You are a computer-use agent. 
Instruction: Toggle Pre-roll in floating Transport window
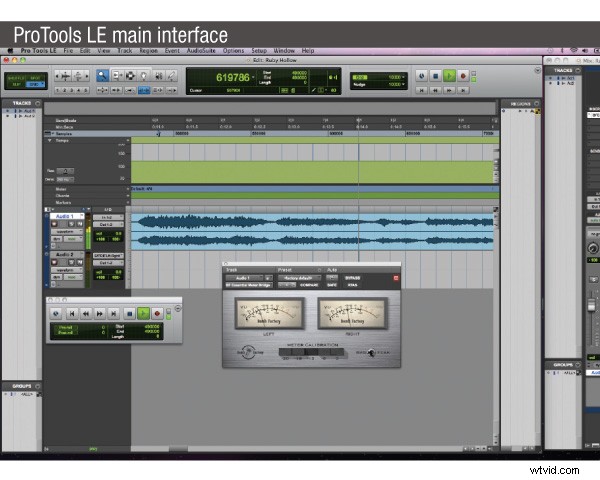[65, 327]
